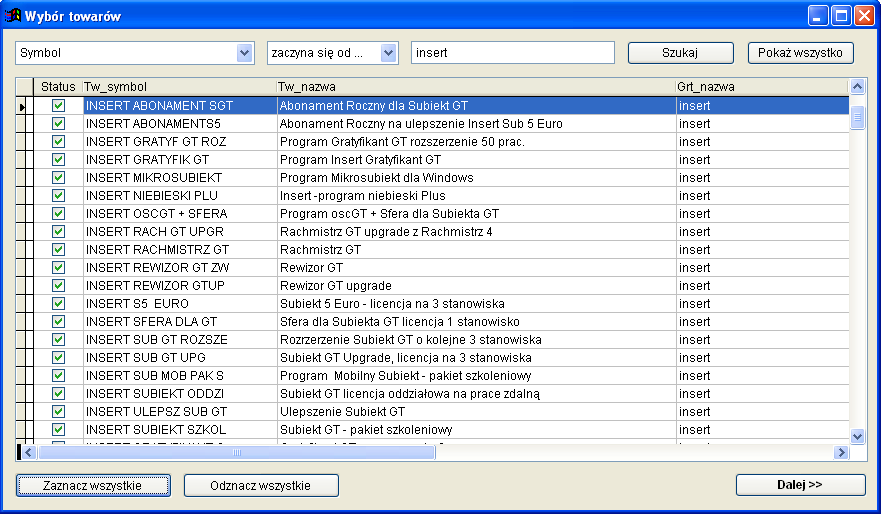
Task: Select cell 'Program Mikrosubiekt dla Windows'
Action: (476, 178)
